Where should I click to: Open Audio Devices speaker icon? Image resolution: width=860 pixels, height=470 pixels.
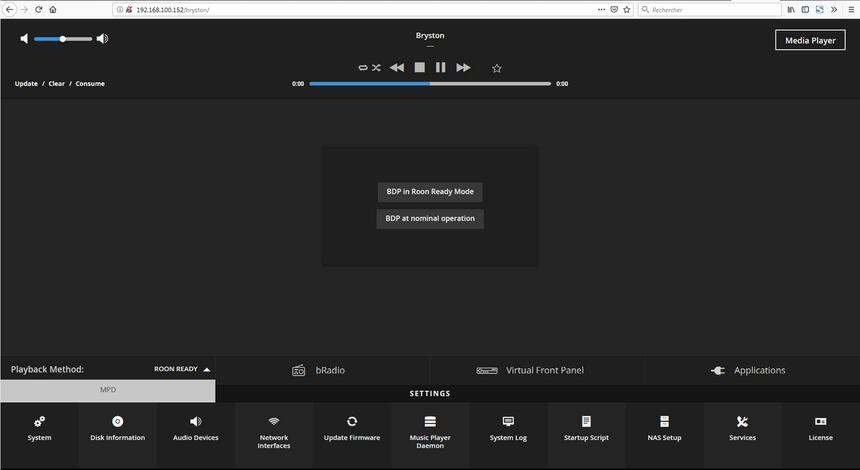196,421
